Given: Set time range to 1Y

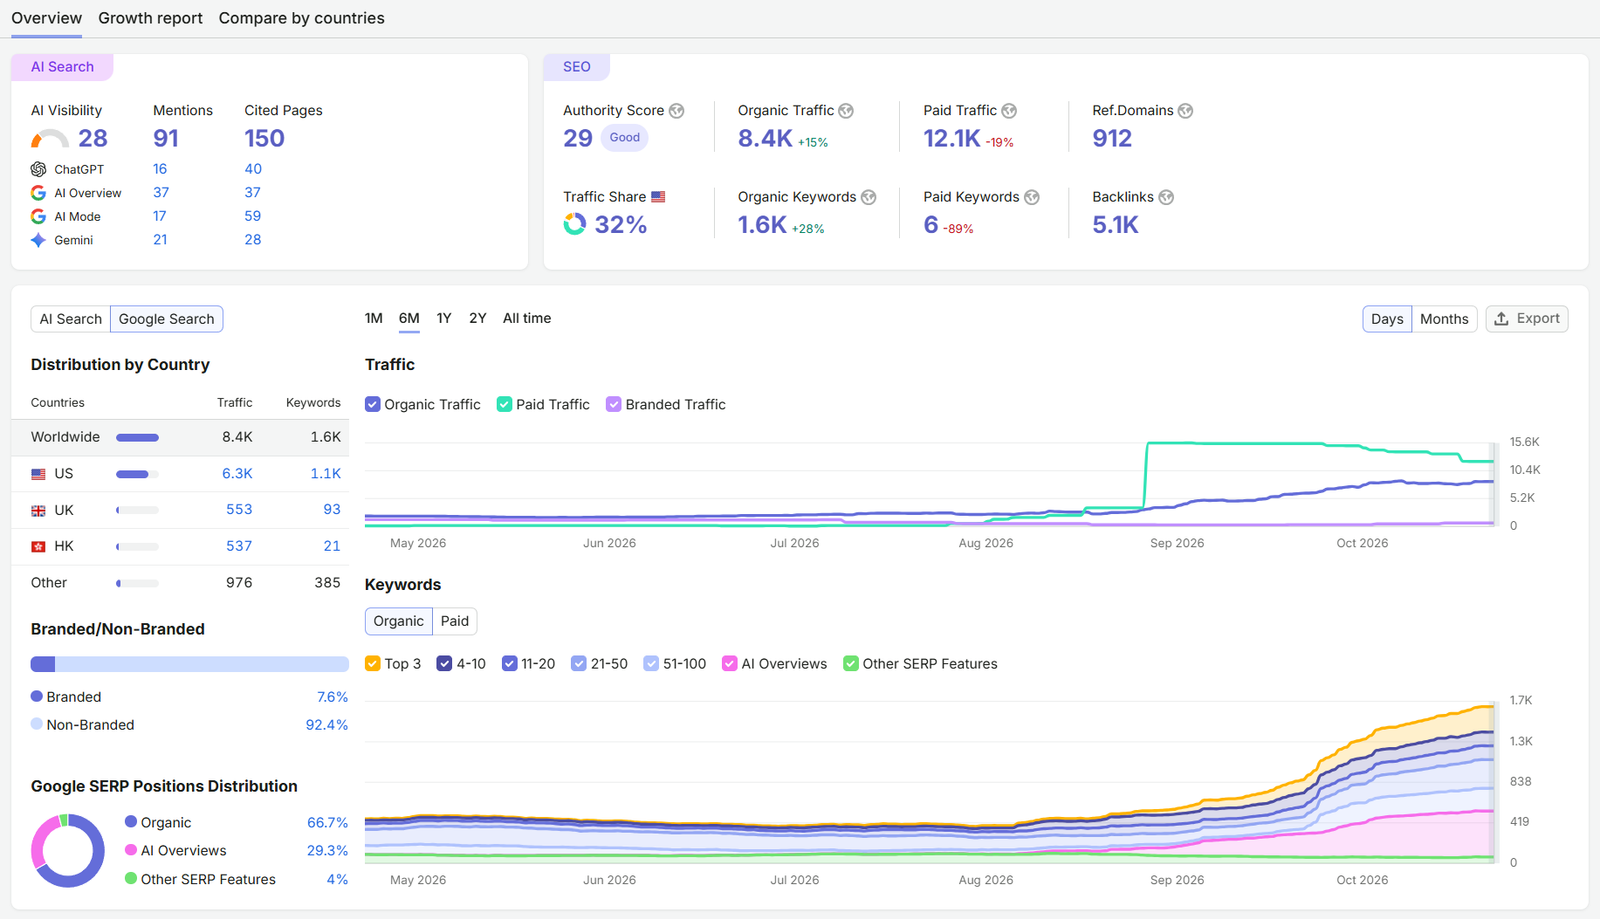Looking at the screenshot, I should [444, 318].
